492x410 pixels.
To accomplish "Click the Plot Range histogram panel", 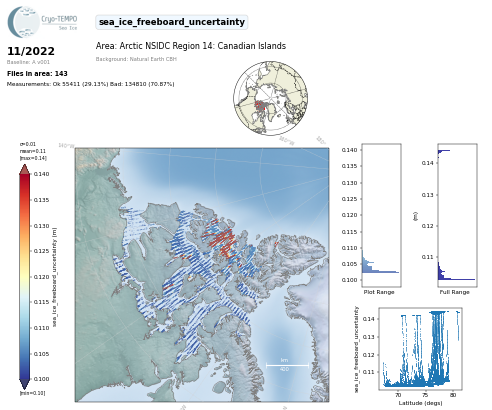I will [381, 215].
